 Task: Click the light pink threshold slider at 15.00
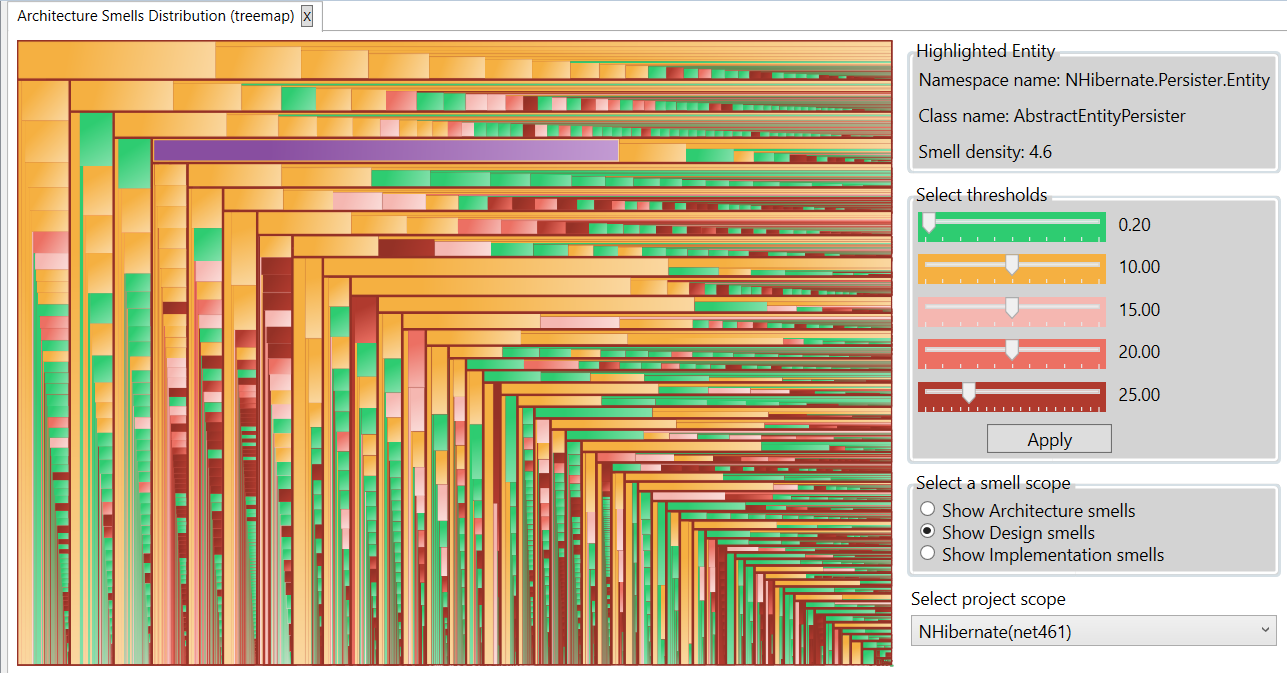[x=1011, y=309]
